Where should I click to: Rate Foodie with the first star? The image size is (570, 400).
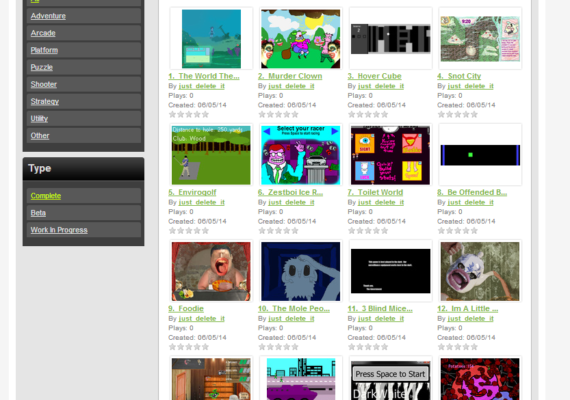point(172,347)
